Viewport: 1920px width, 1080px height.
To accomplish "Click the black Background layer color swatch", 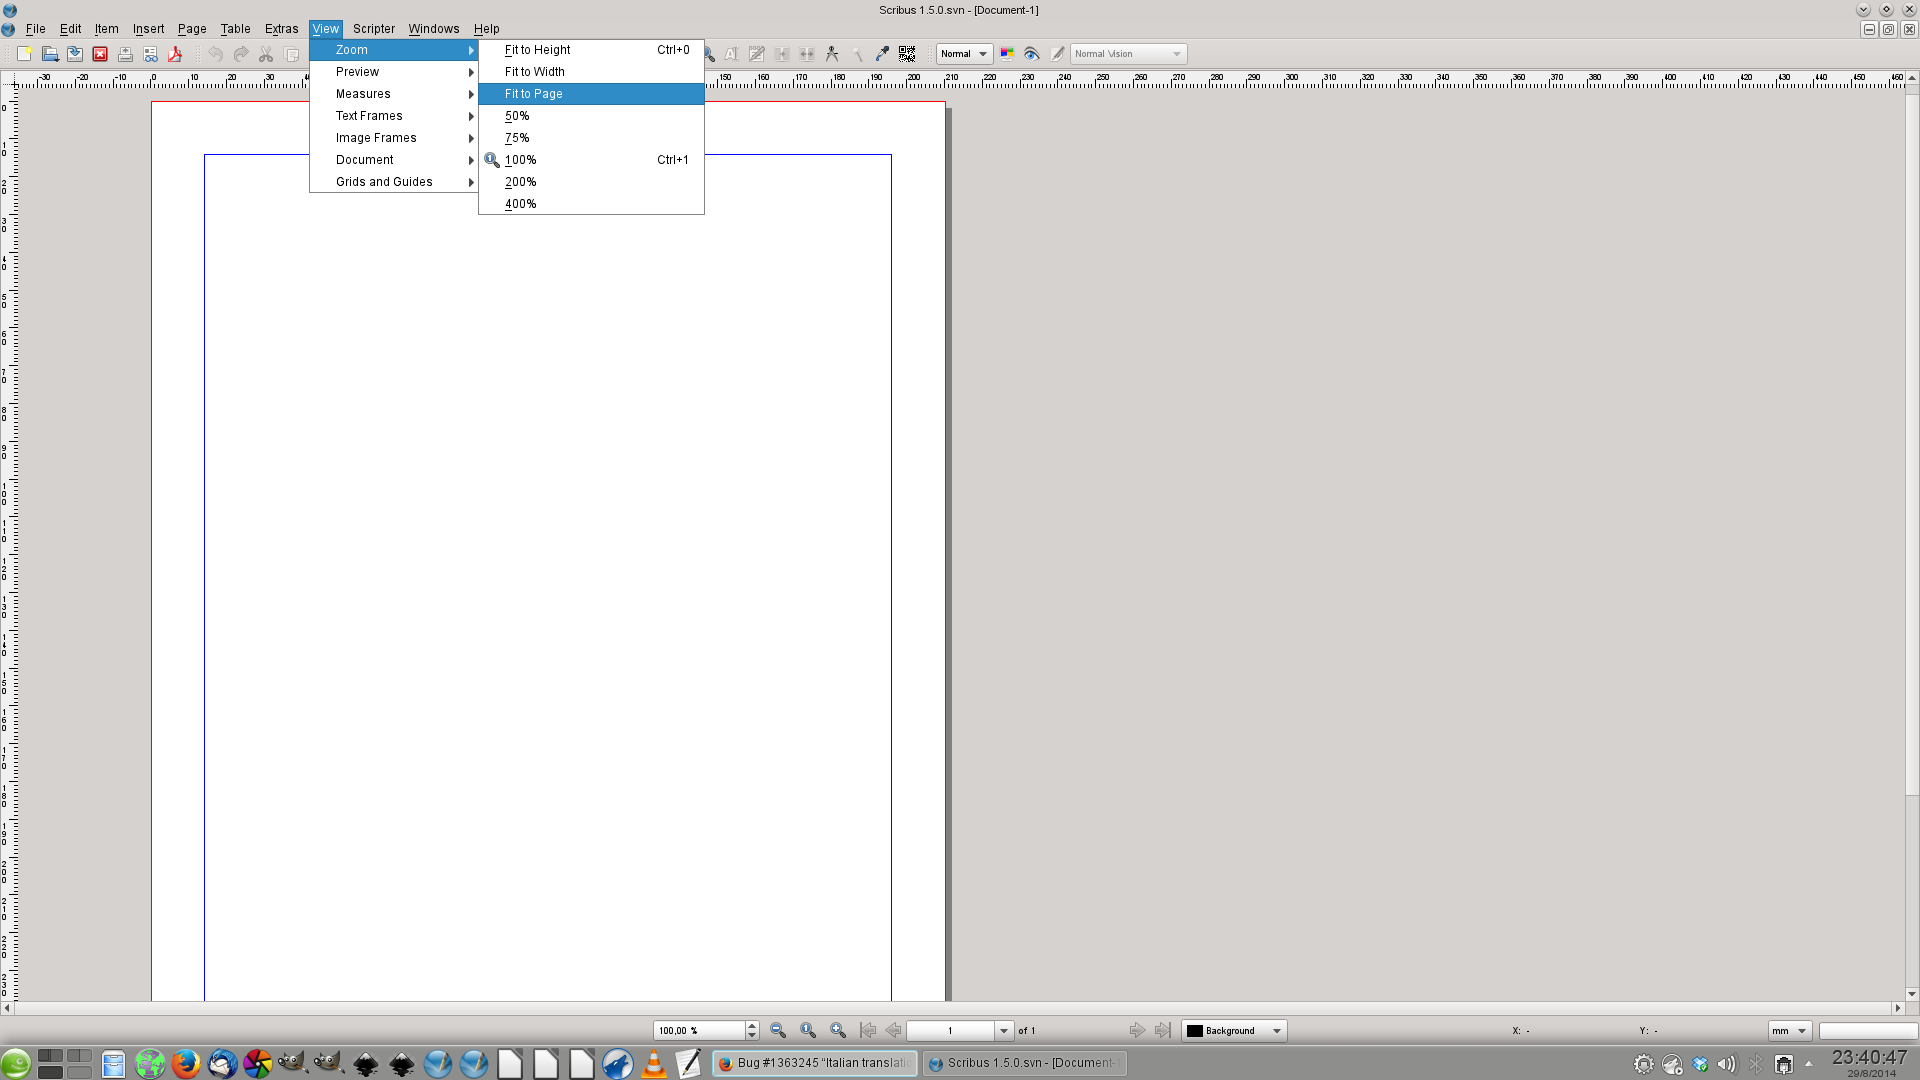I will coord(1194,1031).
